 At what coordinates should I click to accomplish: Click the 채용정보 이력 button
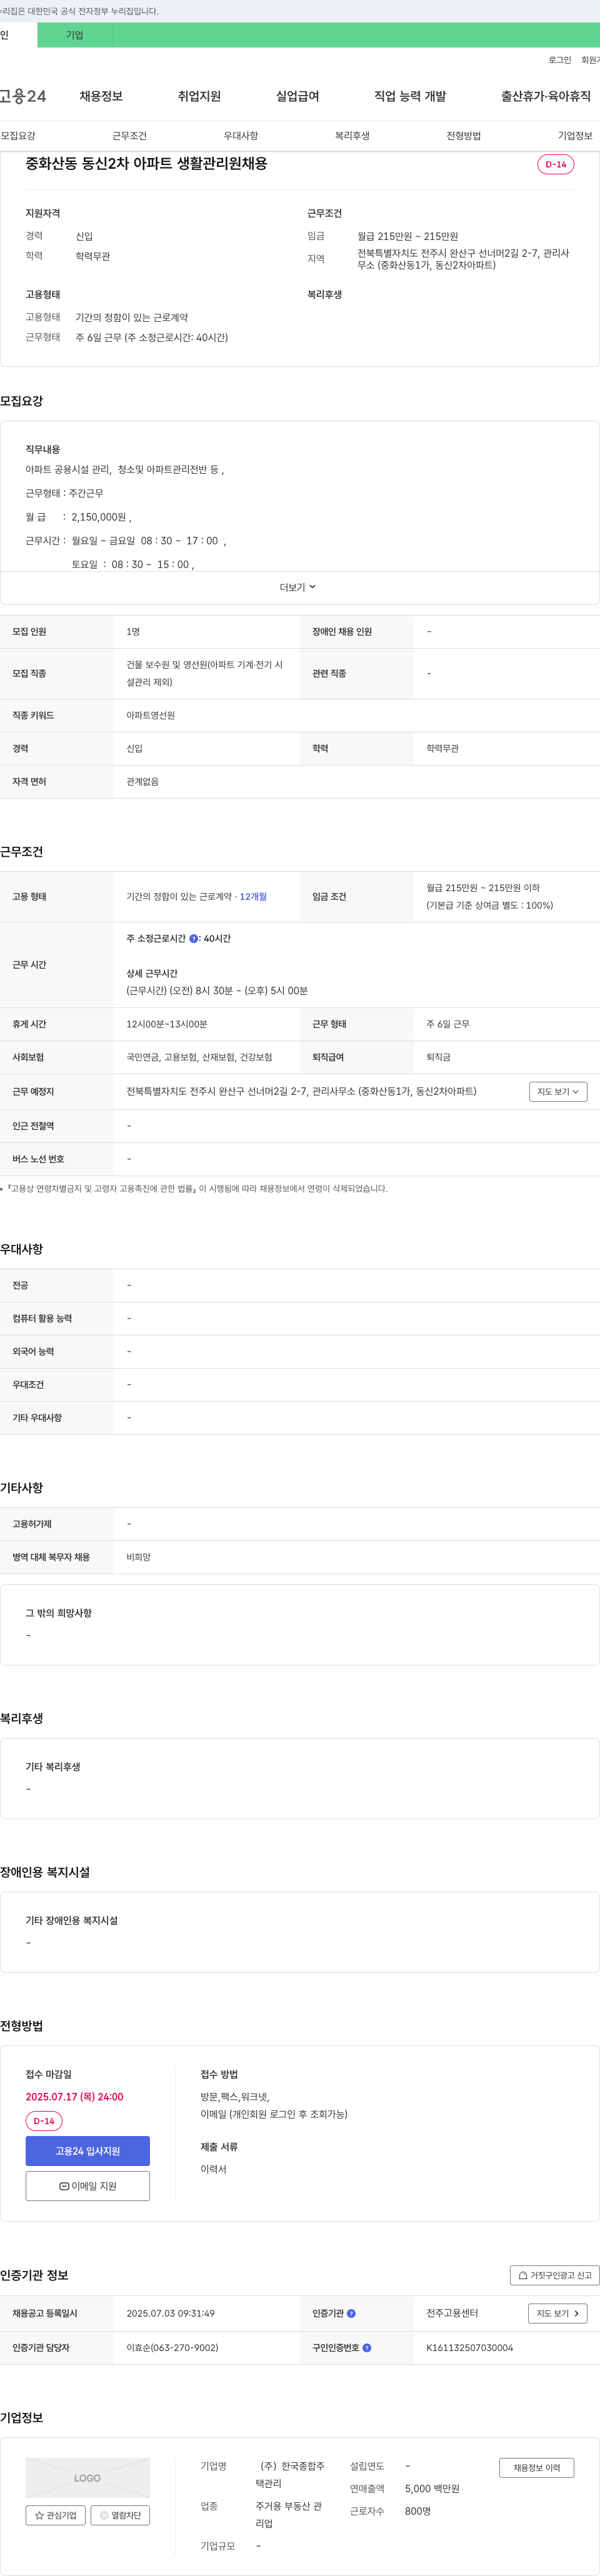(537, 2467)
